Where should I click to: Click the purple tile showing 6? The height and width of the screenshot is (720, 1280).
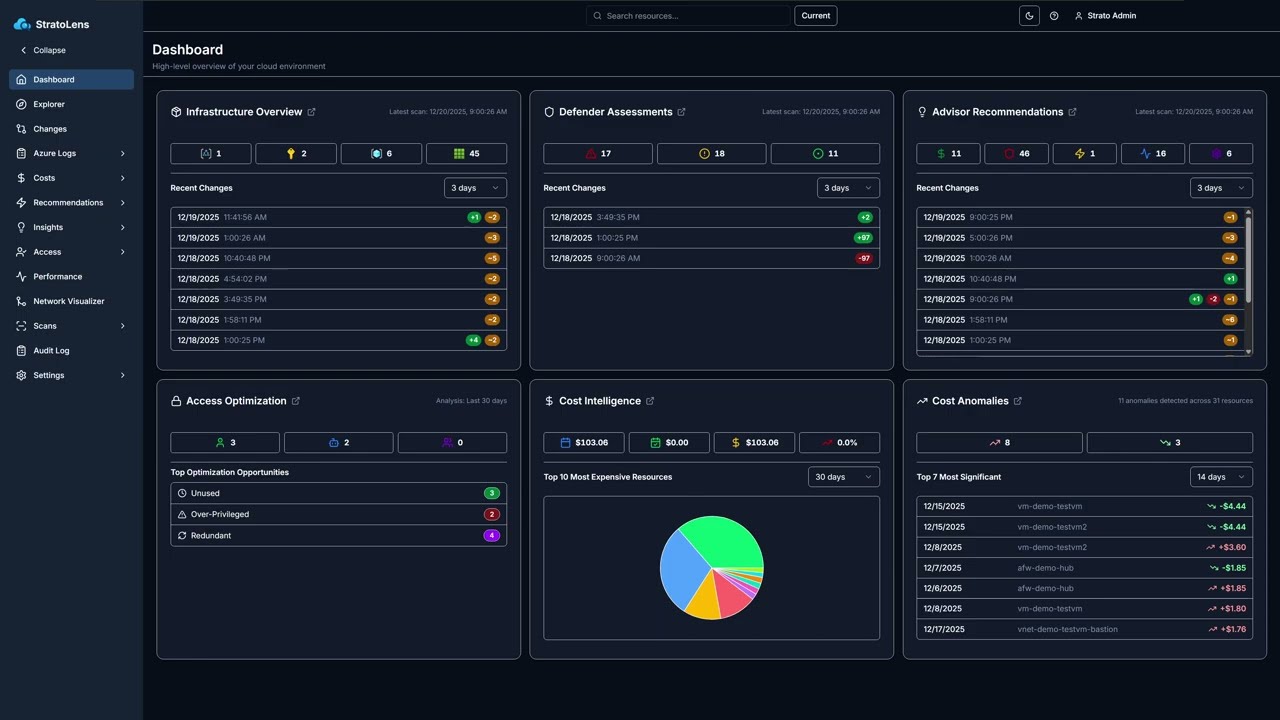(x=1221, y=153)
